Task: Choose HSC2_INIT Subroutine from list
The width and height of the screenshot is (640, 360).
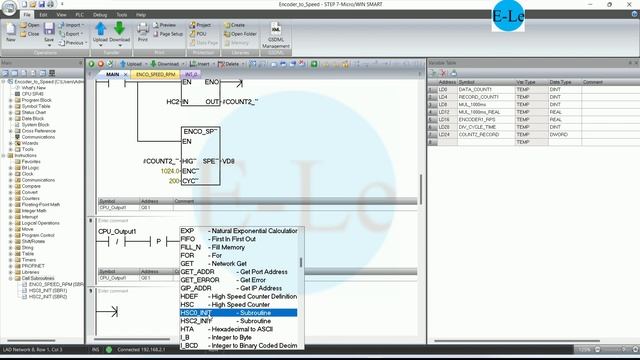Action: (x=238, y=321)
